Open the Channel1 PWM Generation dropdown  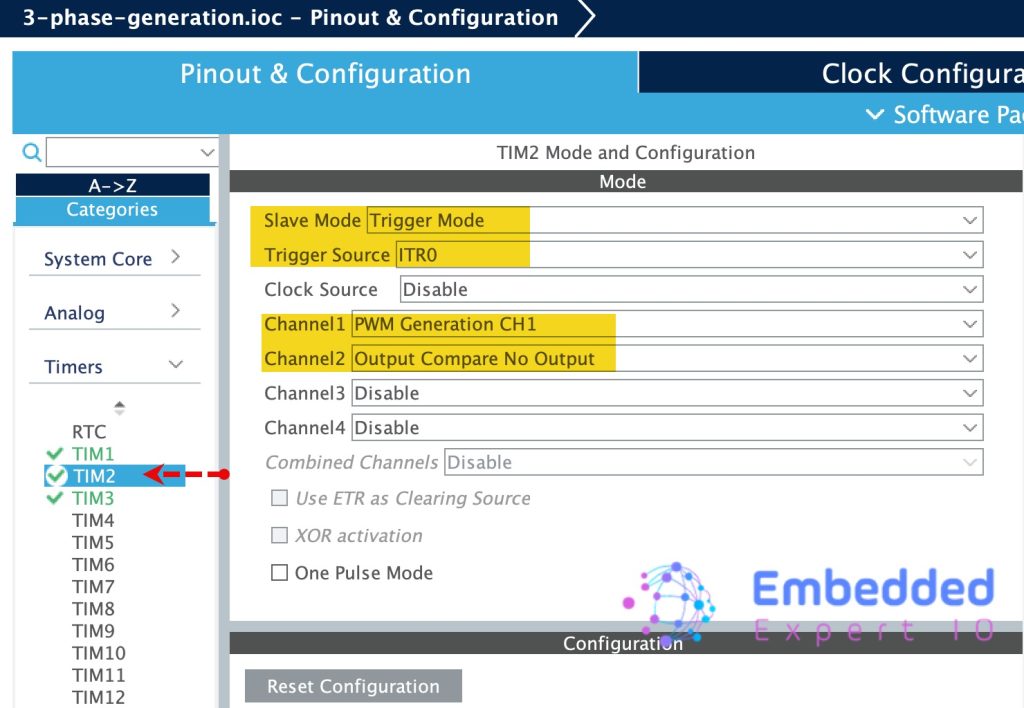[x=667, y=324]
